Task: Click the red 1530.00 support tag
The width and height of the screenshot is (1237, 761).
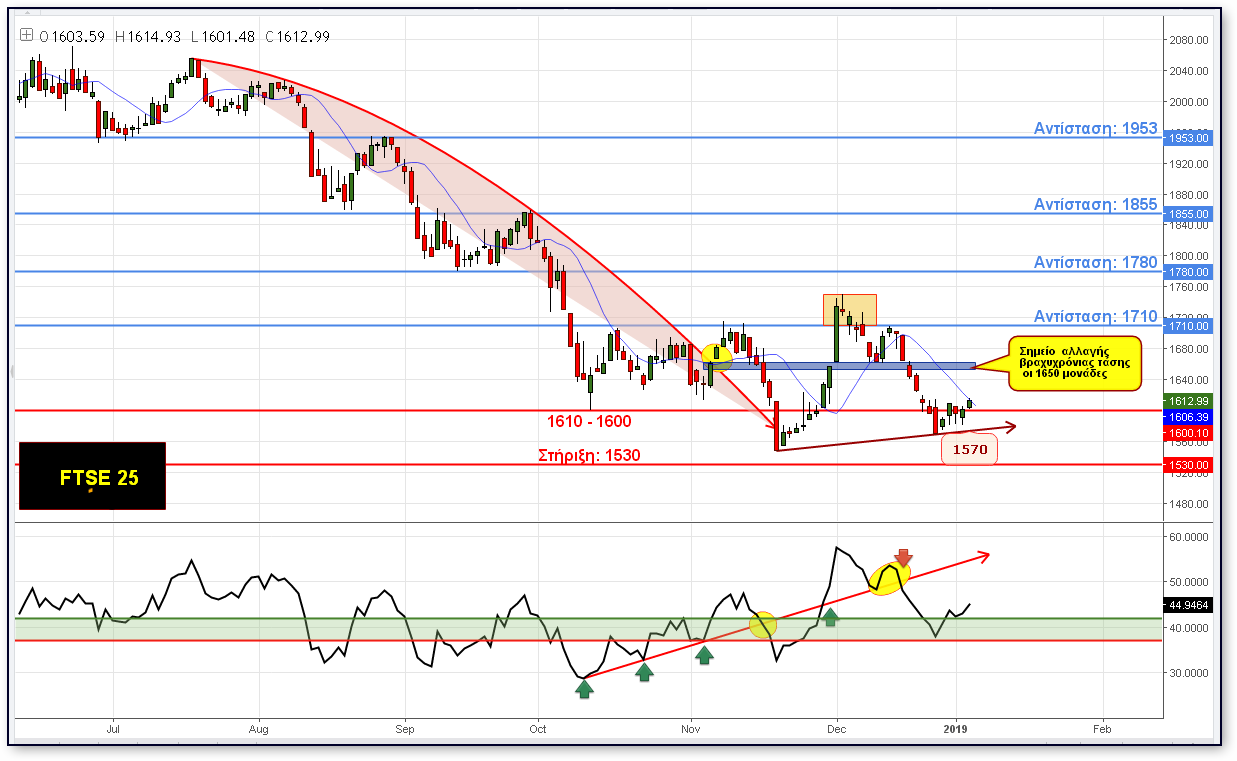Action: pos(1188,465)
